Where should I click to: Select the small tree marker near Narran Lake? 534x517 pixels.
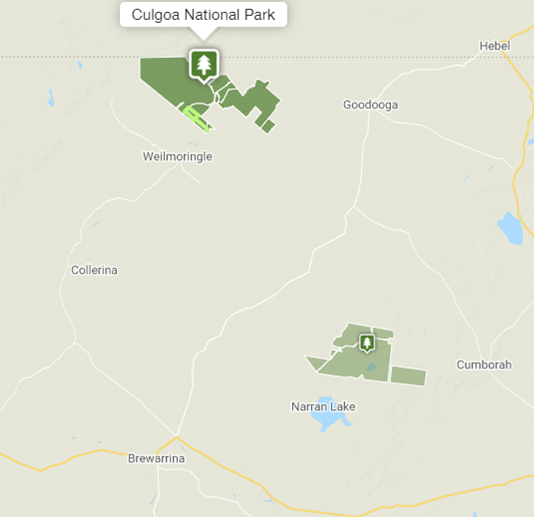point(367,343)
